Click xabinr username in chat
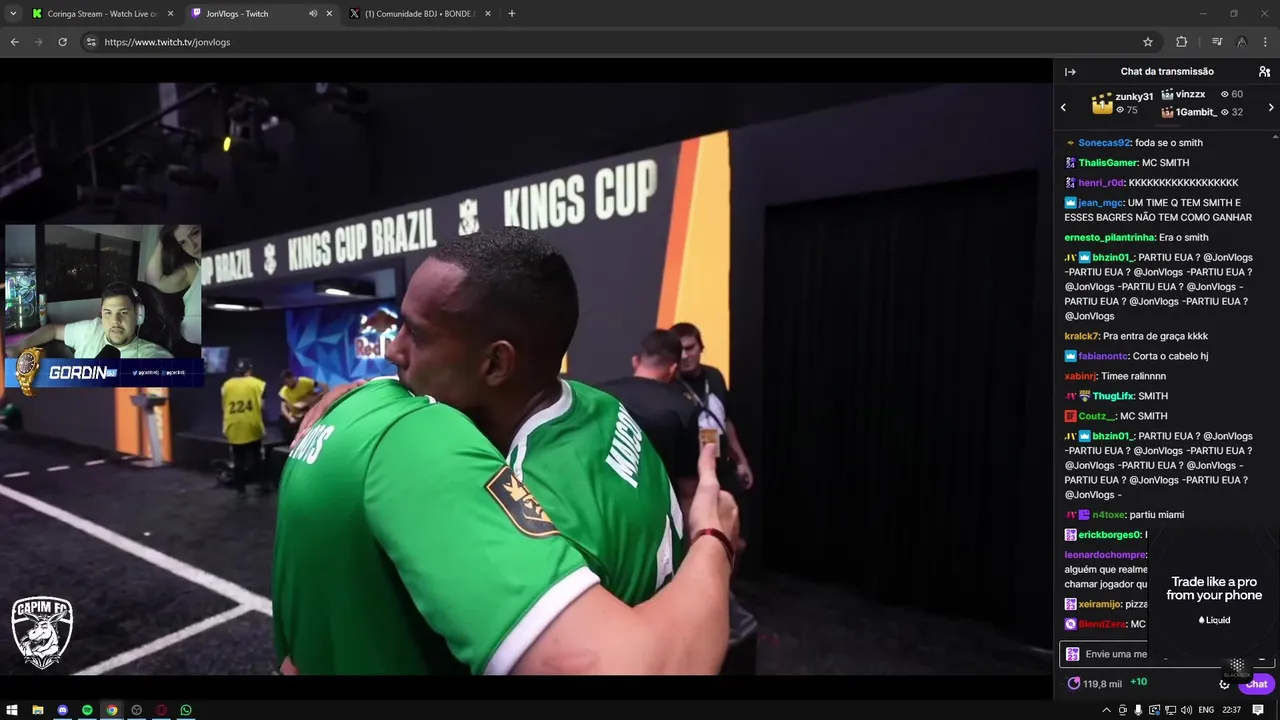 click(x=1080, y=376)
